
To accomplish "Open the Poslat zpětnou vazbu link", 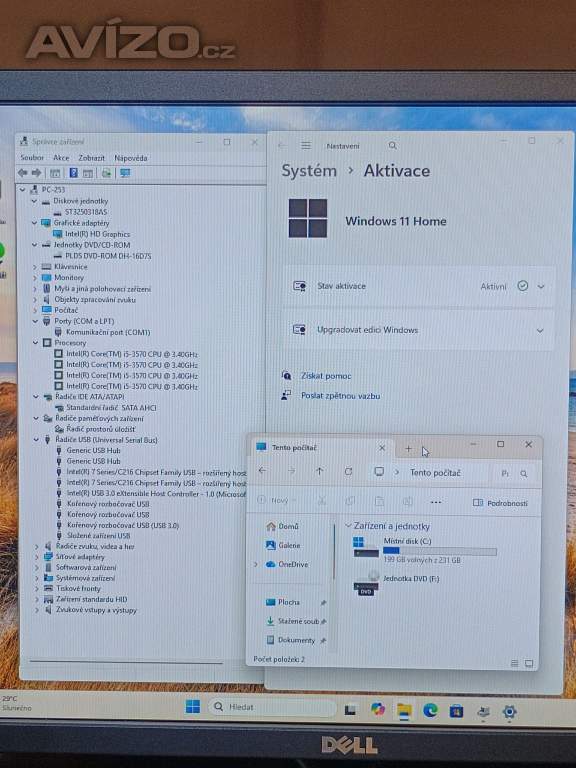I will click(340, 396).
